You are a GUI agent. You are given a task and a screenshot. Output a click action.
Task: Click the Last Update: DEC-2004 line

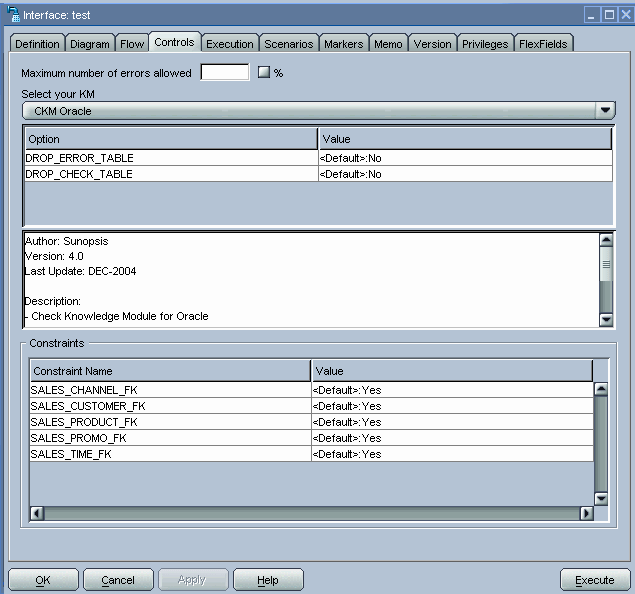(x=80, y=271)
